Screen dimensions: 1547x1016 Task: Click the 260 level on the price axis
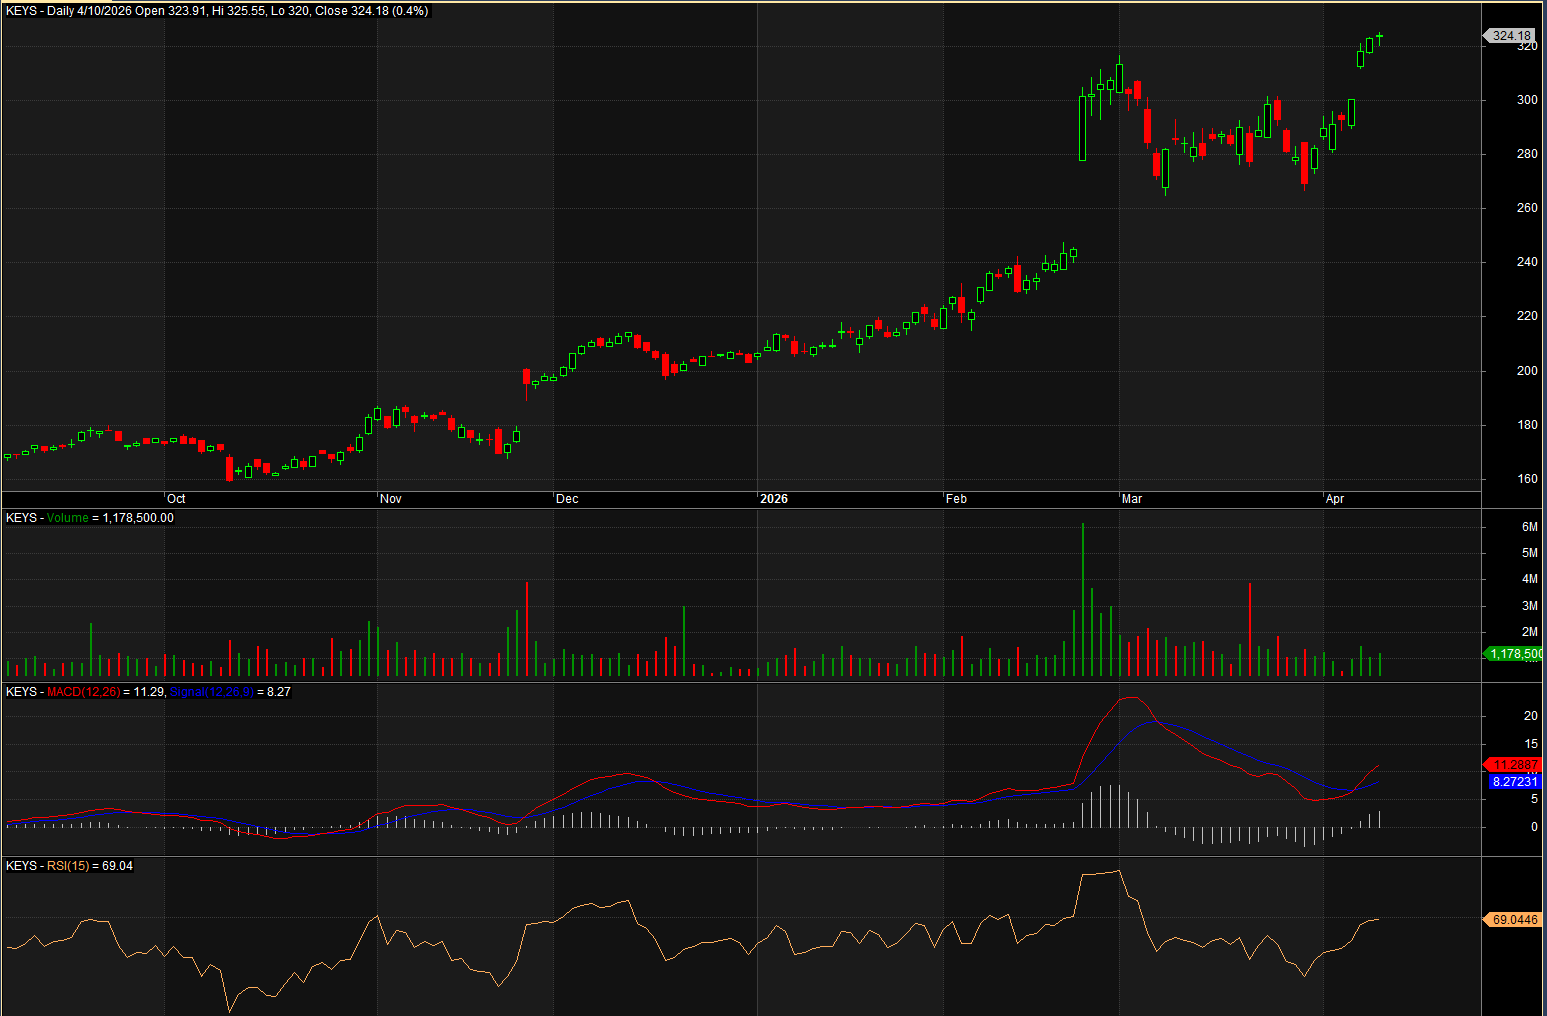point(1527,208)
